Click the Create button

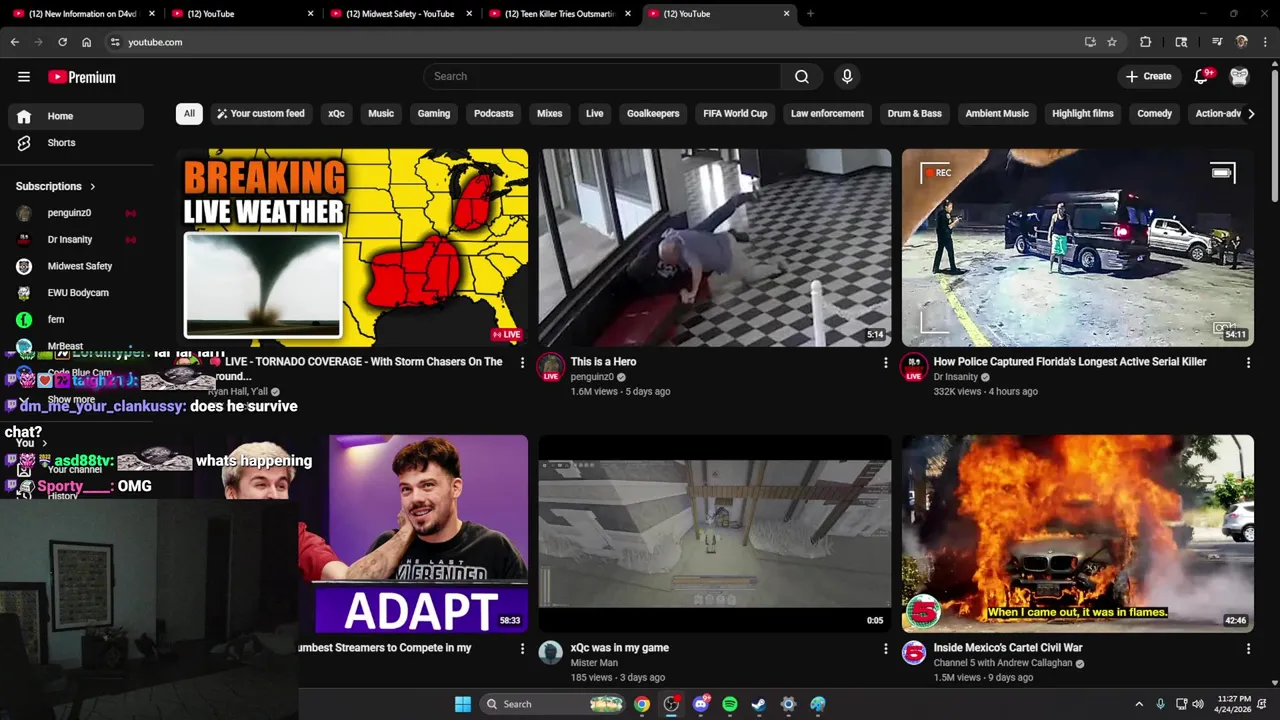click(x=1149, y=76)
